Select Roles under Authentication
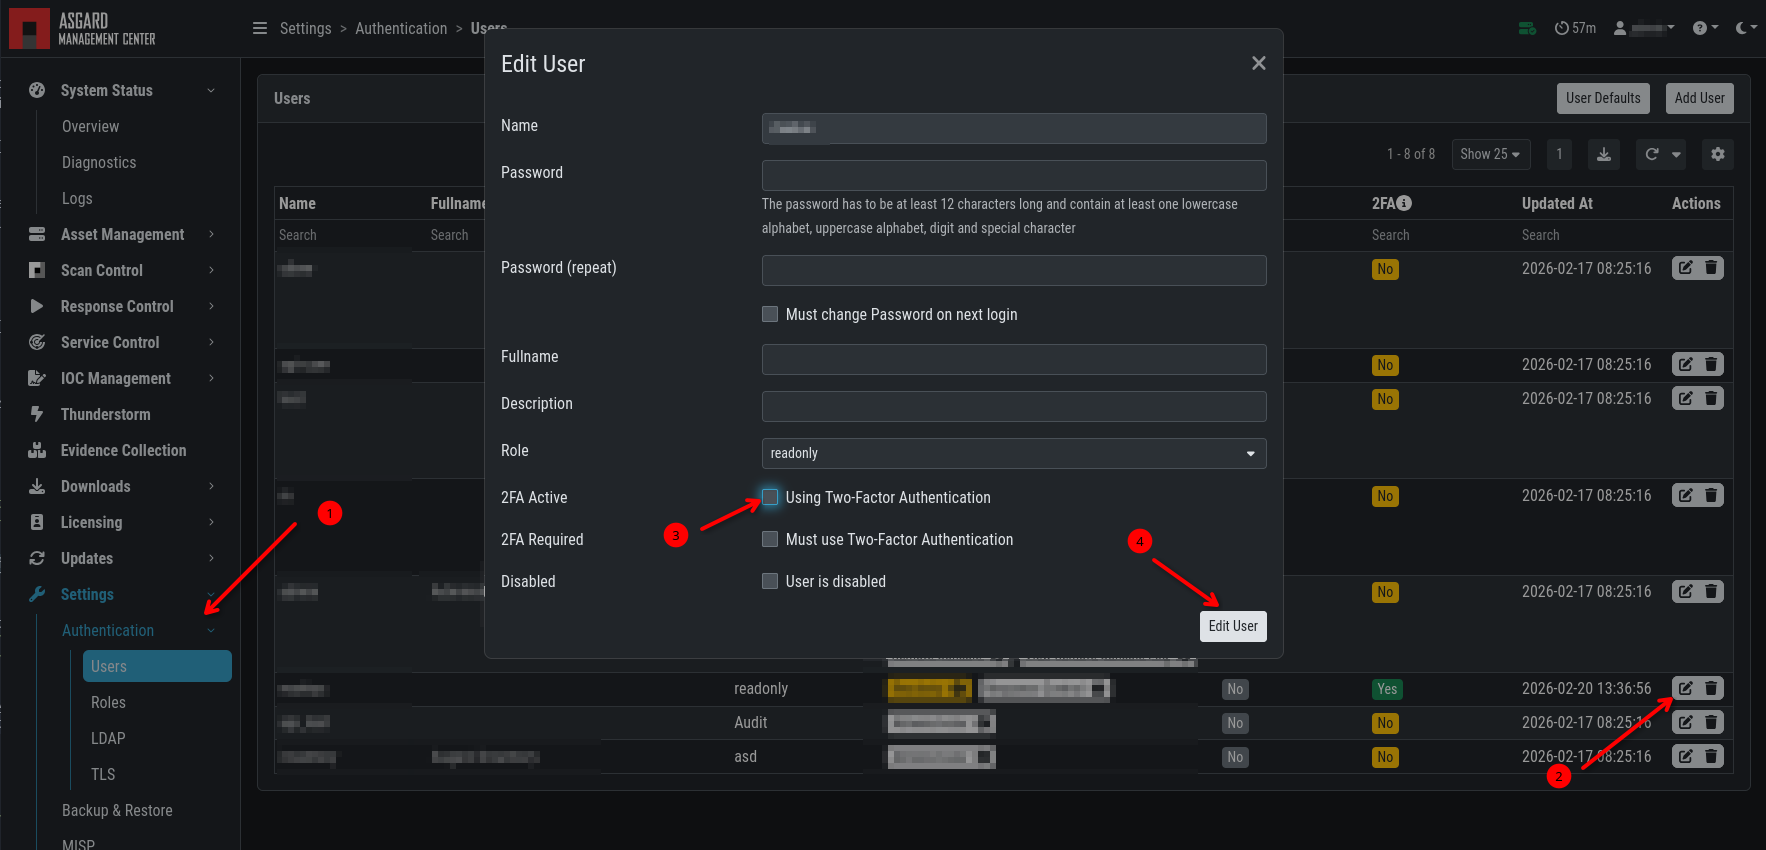Viewport: 1766px width, 850px height. (x=108, y=702)
